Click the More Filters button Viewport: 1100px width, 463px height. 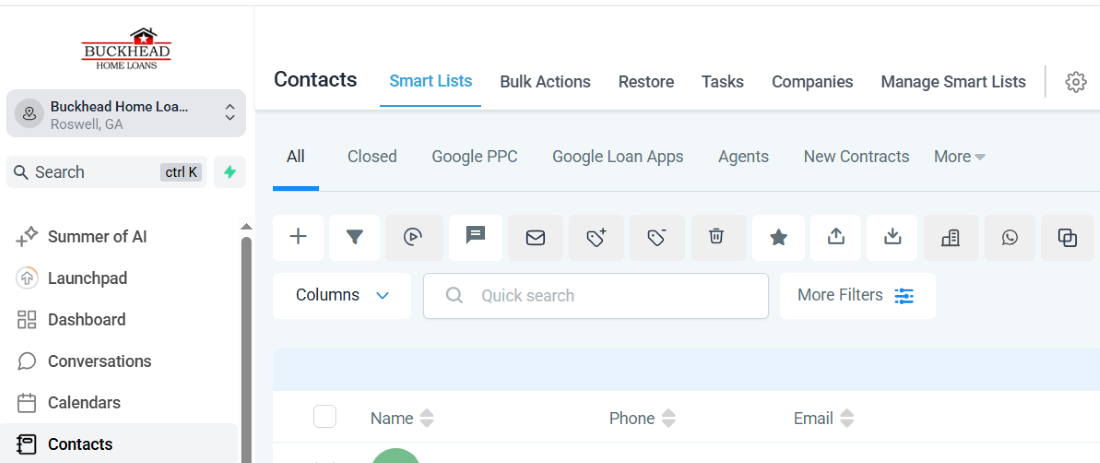point(857,295)
